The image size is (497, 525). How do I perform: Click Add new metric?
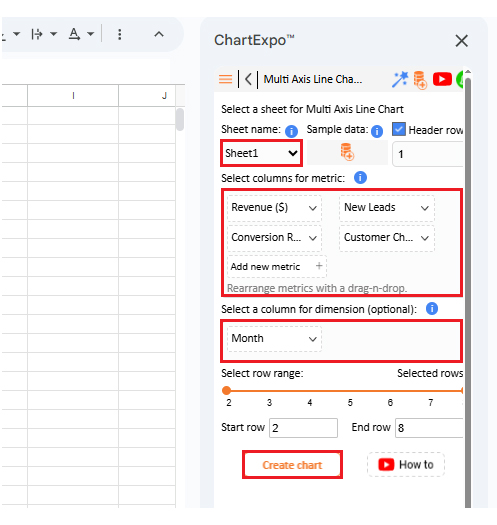(277, 267)
